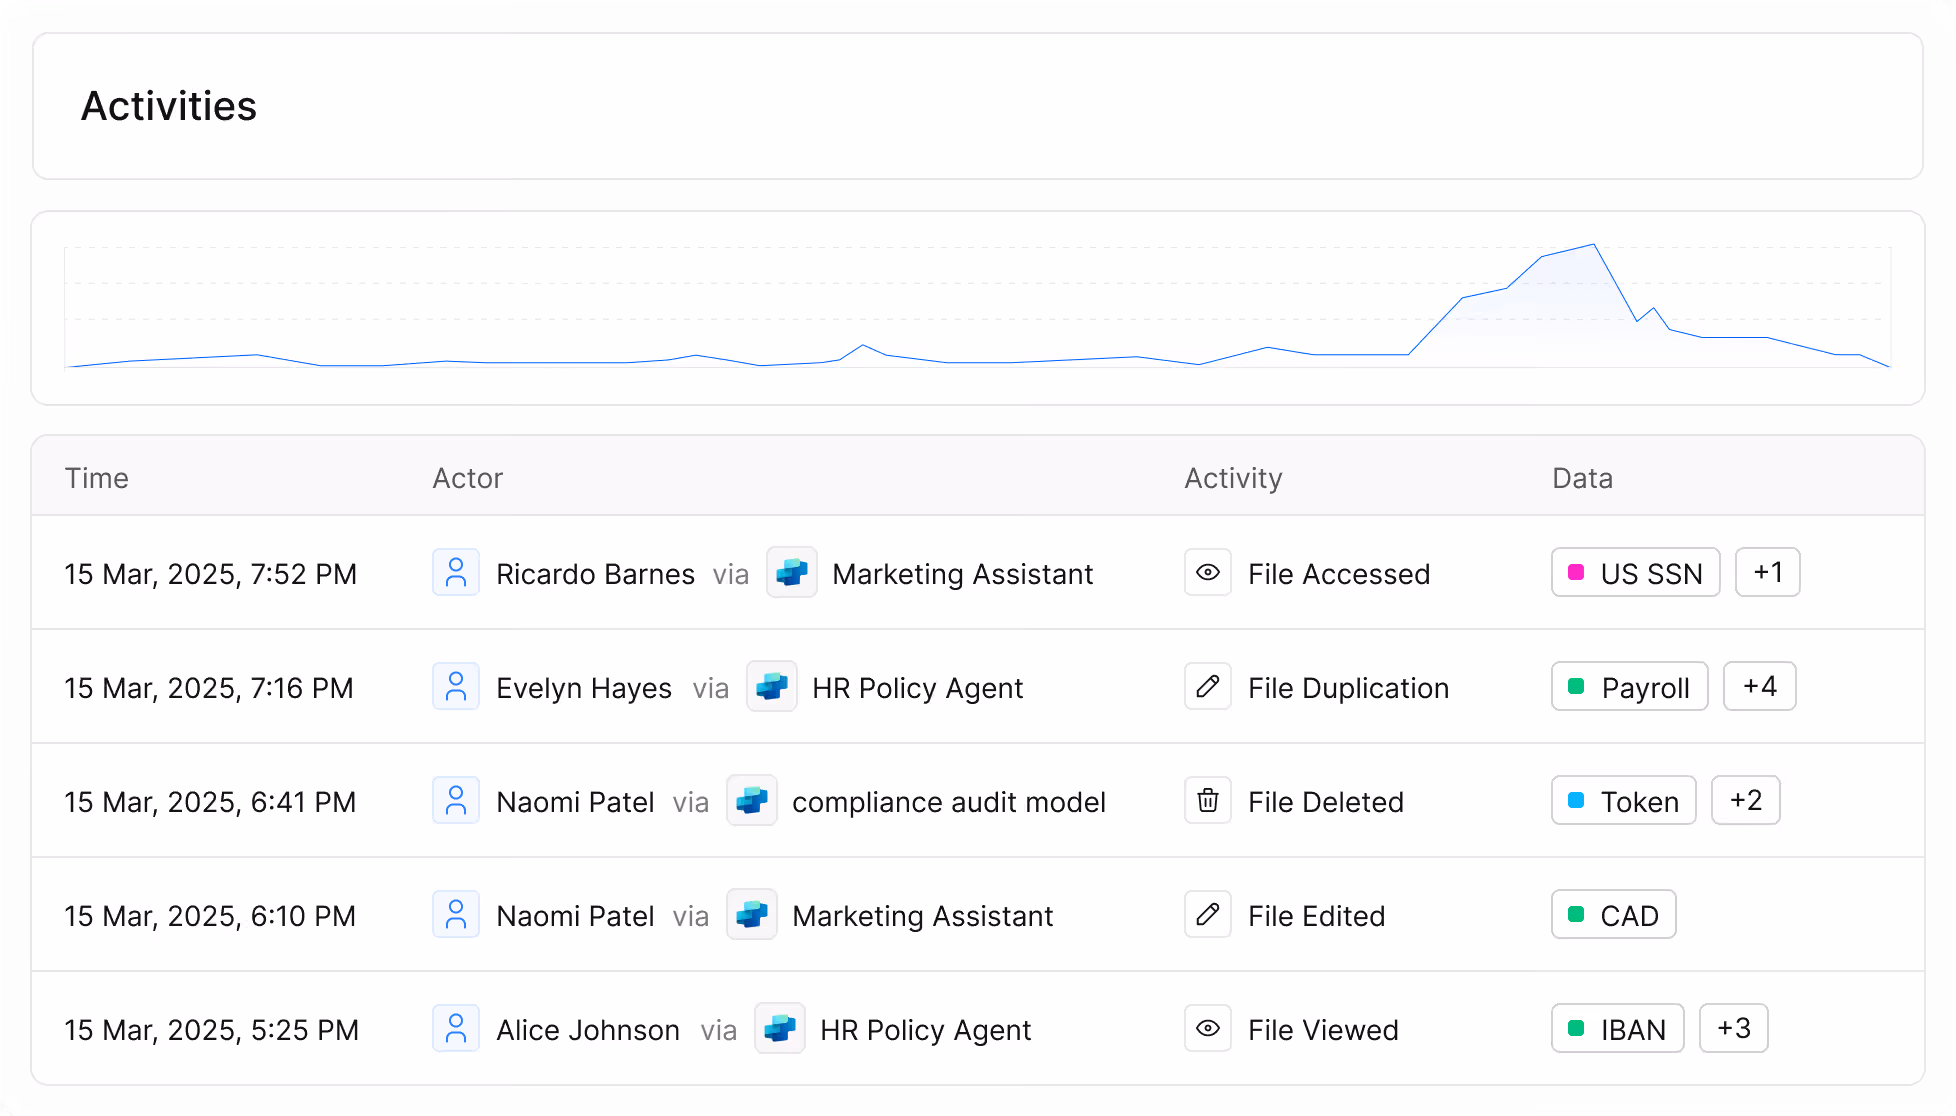The height and width of the screenshot is (1116, 1956).
Task: Click the highest peak of the activity chart
Action: (1593, 245)
